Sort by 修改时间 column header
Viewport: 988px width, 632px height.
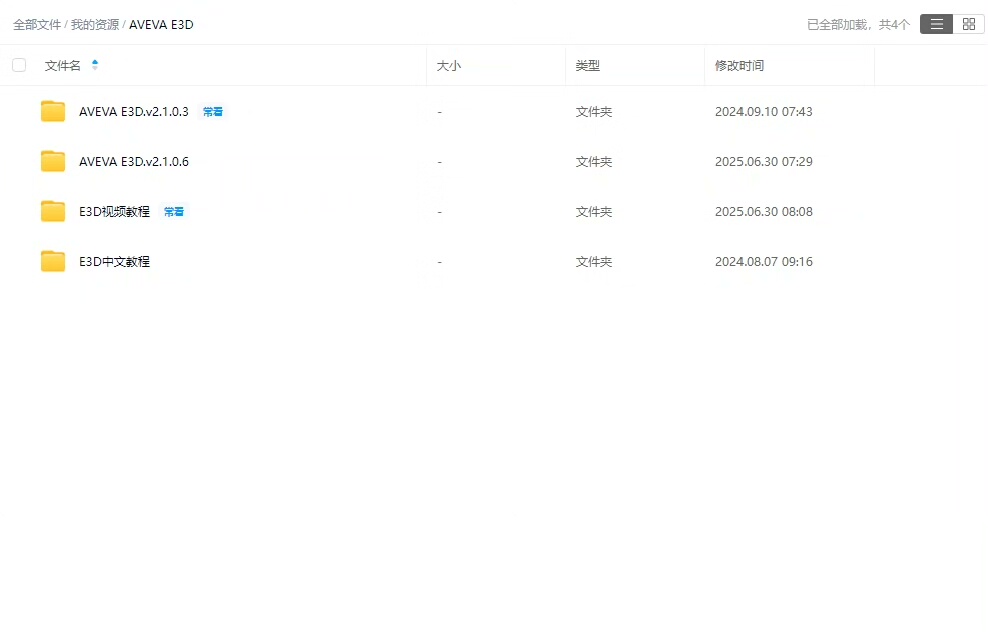(x=739, y=66)
